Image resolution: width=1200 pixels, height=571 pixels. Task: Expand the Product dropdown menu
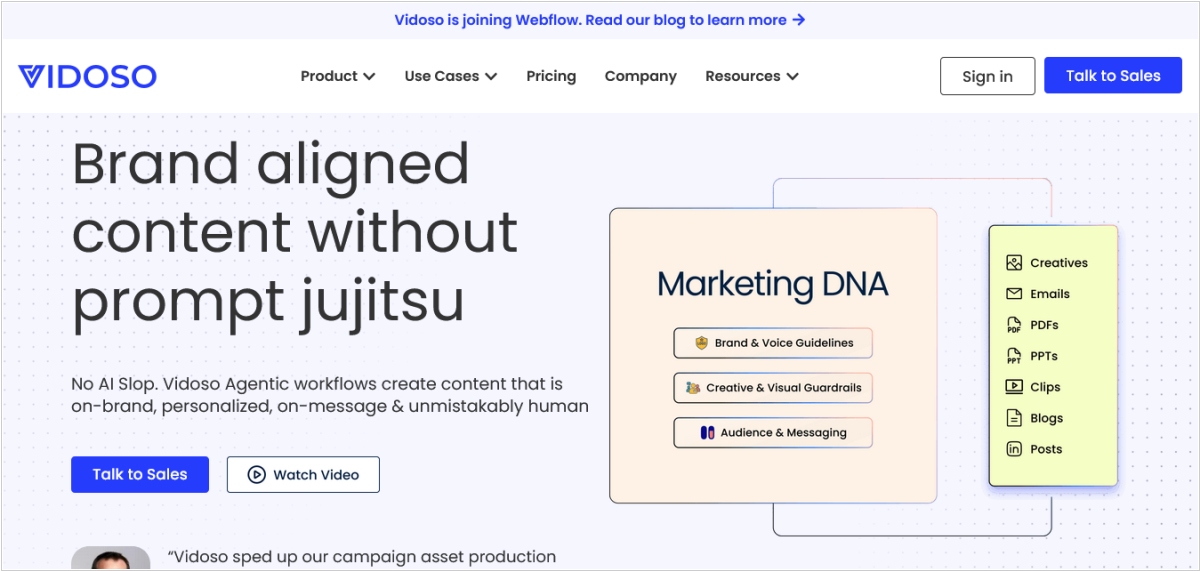click(338, 76)
